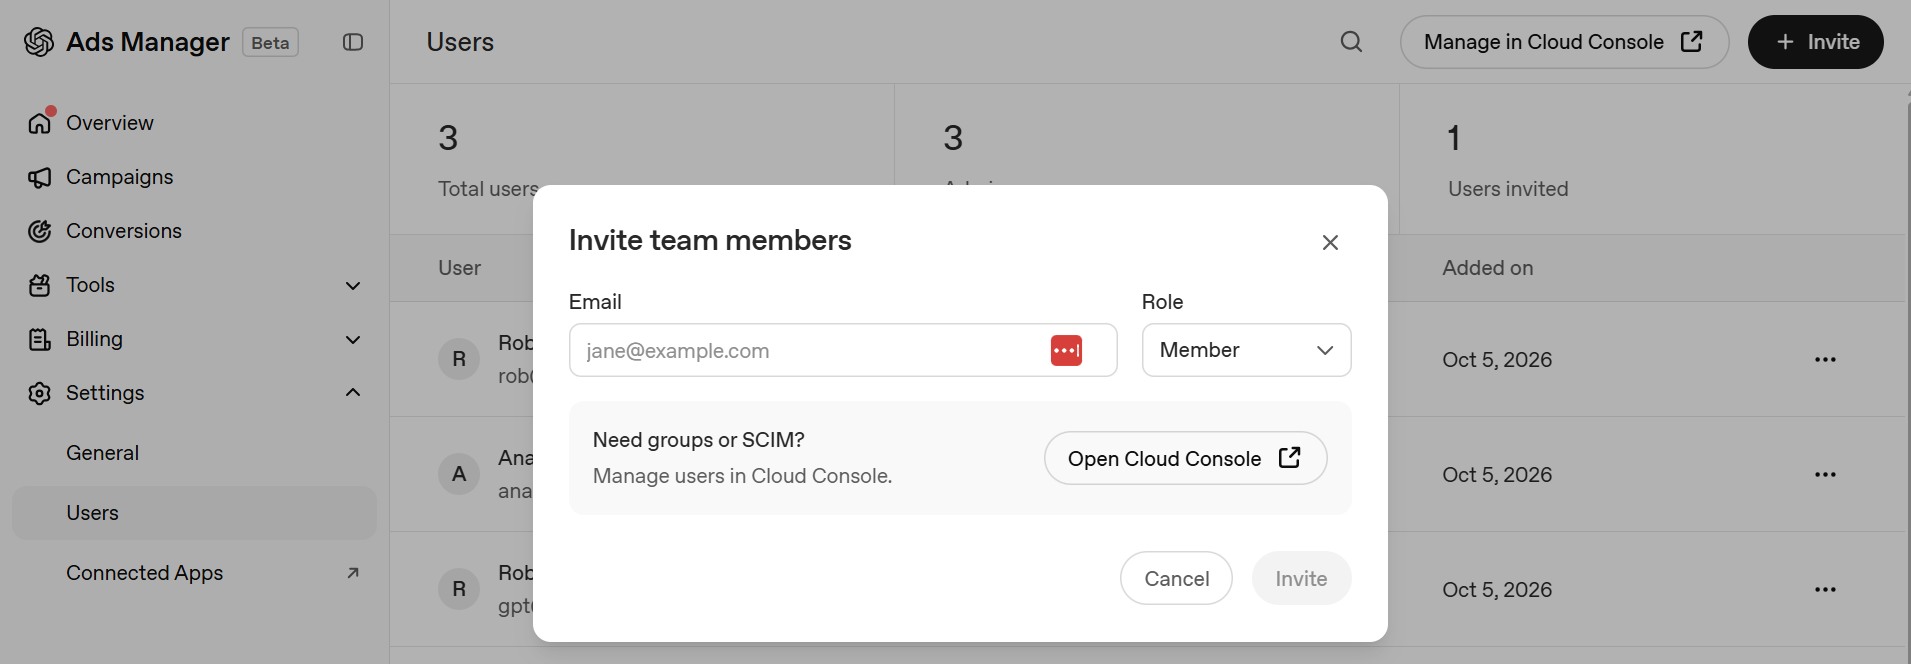Go to Campaigns in sidebar

point(119,177)
